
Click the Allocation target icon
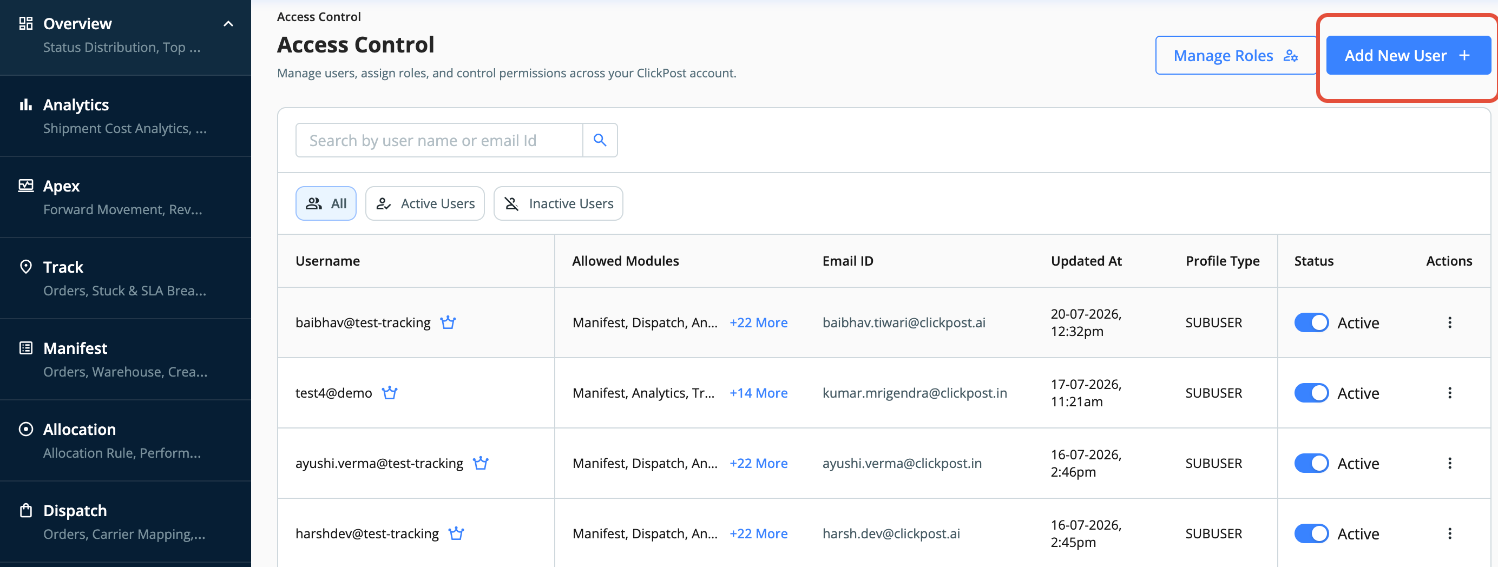coord(26,429)
